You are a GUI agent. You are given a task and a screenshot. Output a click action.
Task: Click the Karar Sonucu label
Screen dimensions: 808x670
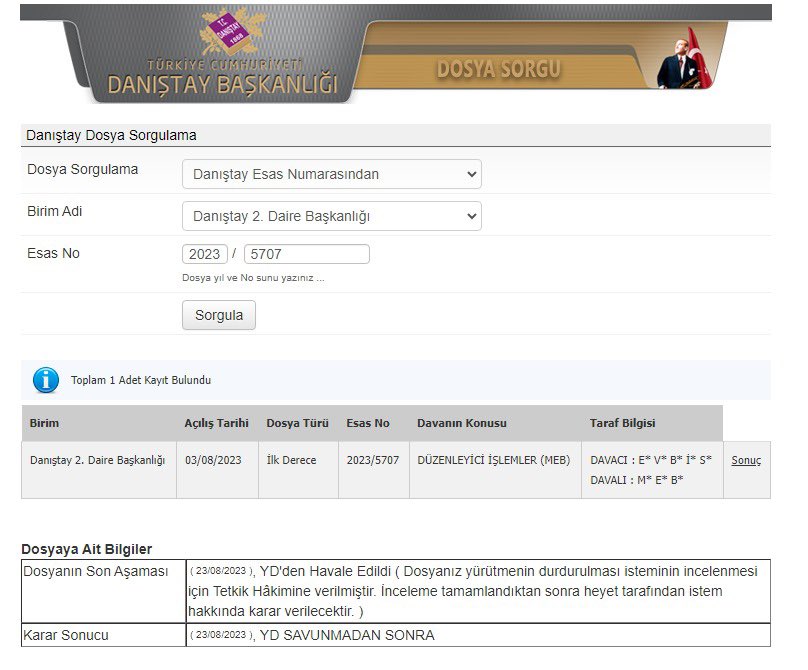coord(66,635)
